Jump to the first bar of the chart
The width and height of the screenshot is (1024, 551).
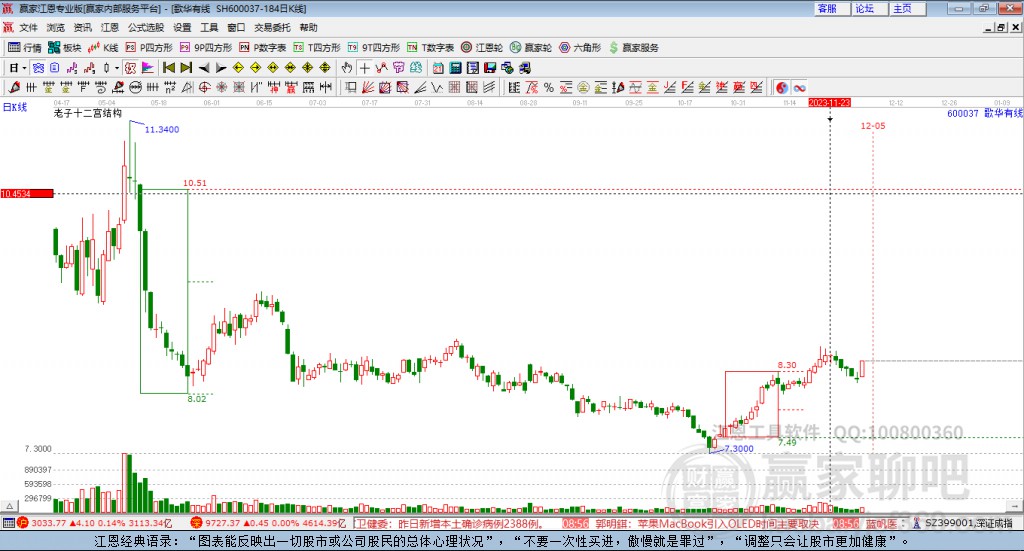(168, 68)
